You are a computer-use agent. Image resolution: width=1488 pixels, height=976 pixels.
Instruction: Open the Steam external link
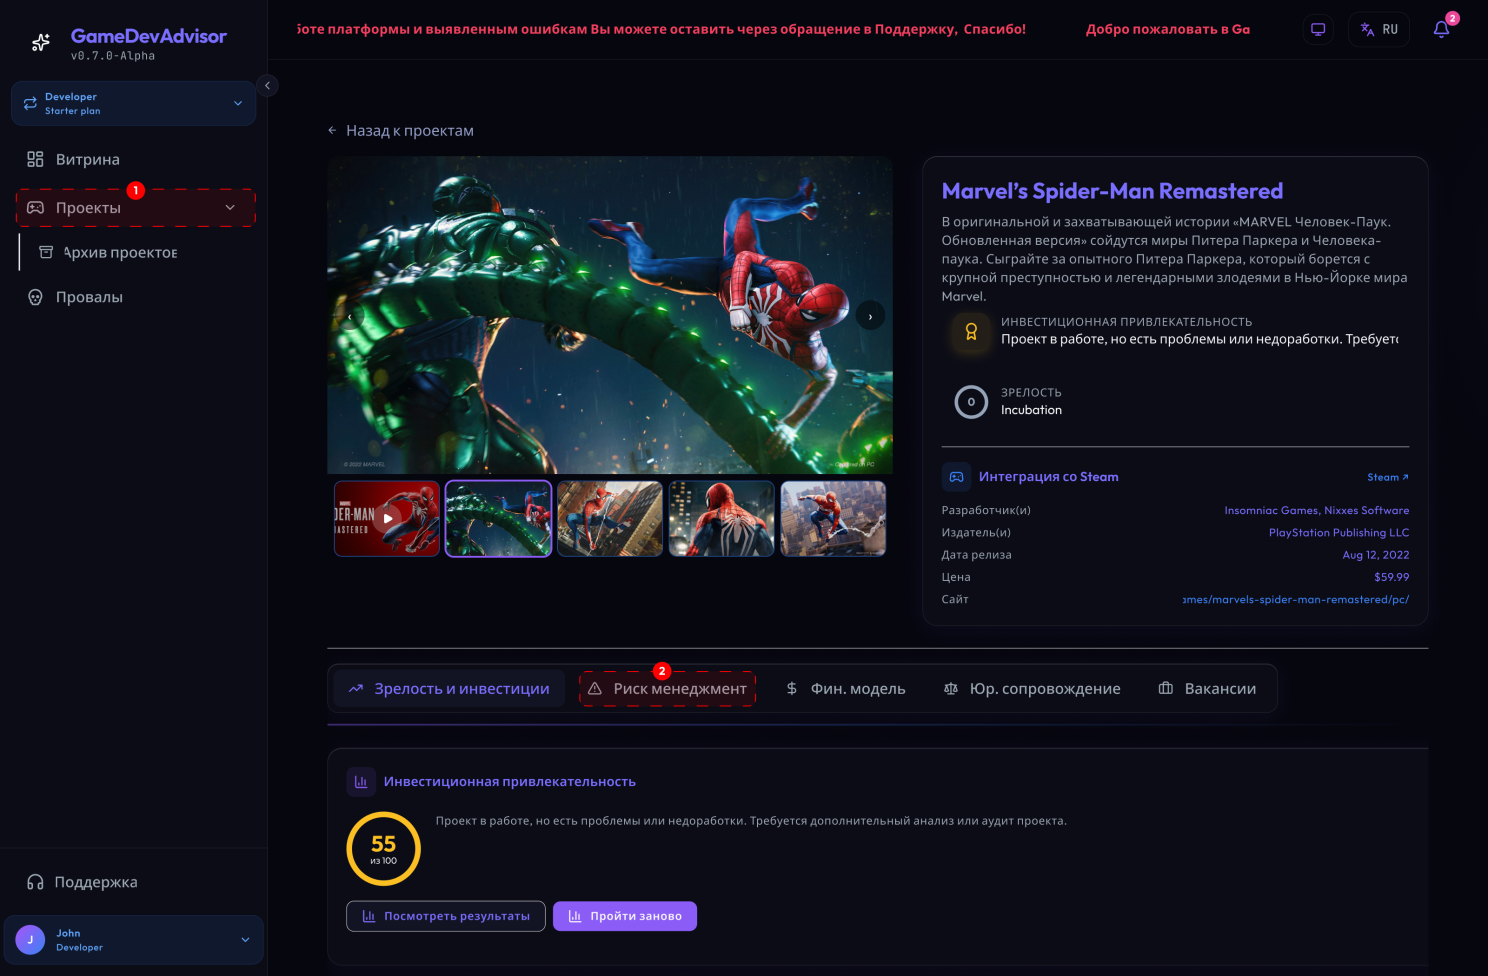(1388, 477)
